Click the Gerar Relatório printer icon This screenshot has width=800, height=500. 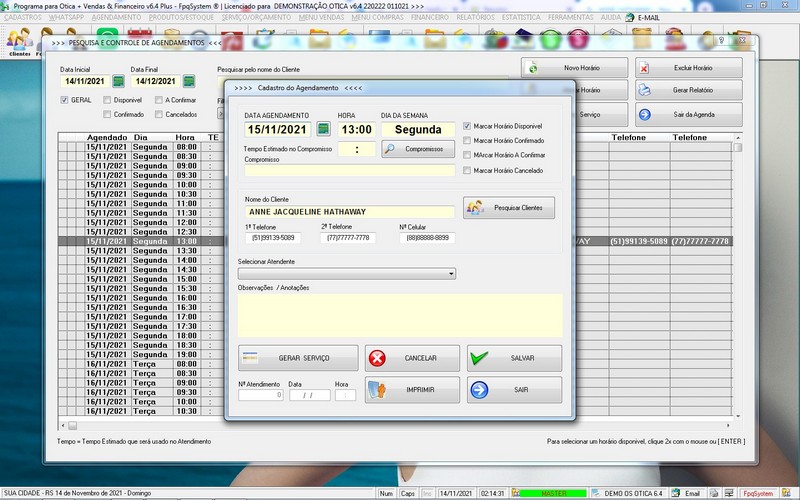pyautogui.click(x=644, y=90)
